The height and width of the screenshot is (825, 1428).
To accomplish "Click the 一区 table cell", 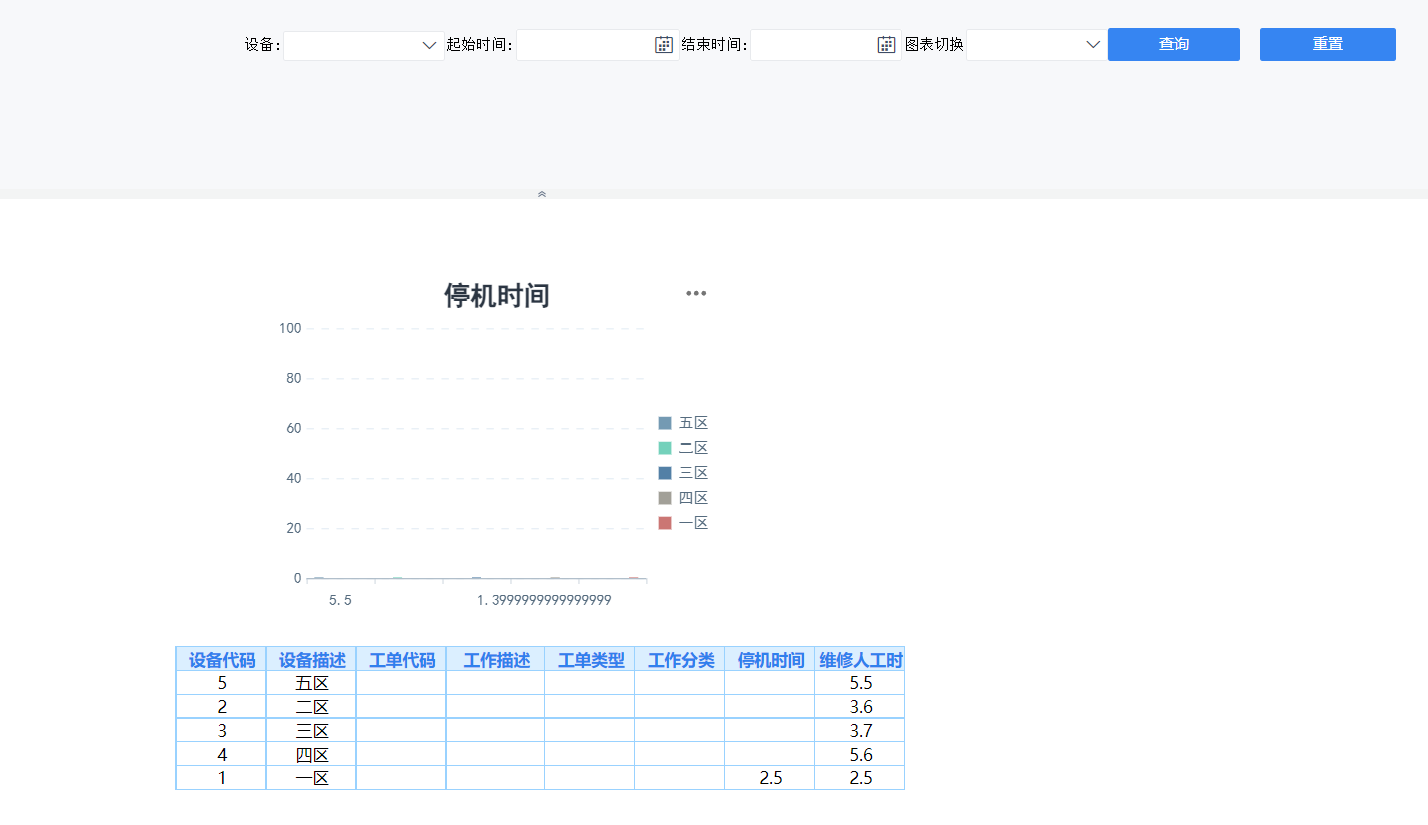I will (312, 778).
